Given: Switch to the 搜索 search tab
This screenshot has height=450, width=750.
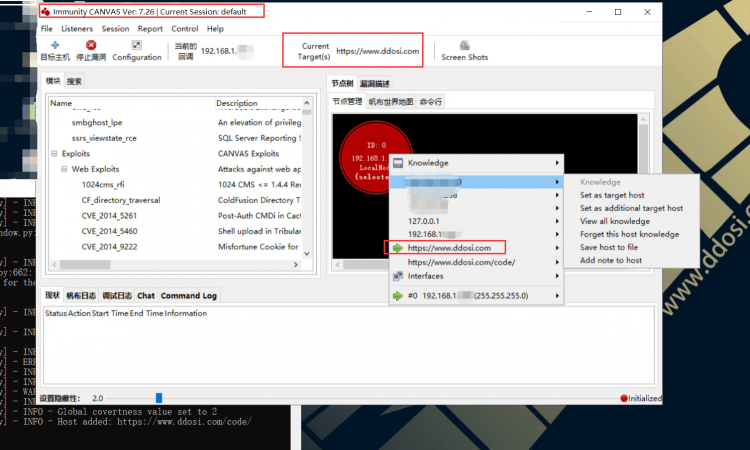Looking at the screenshot, I should [x=74, y=81].
